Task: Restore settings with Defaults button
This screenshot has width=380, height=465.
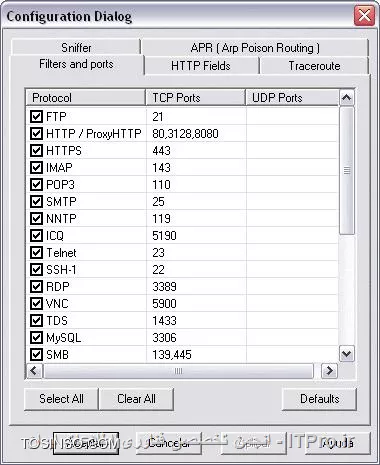Action: tap(319, 399)
